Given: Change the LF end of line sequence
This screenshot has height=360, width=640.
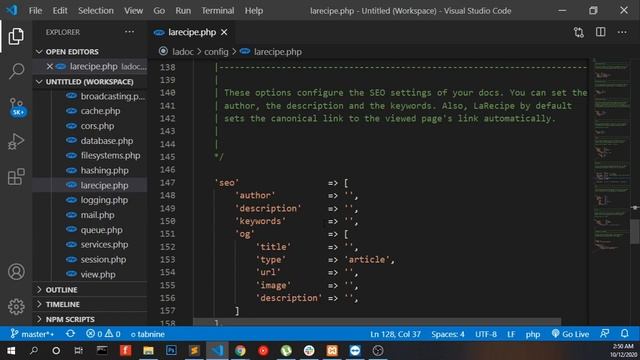Looking at the screenshot, I should point(511,334).
